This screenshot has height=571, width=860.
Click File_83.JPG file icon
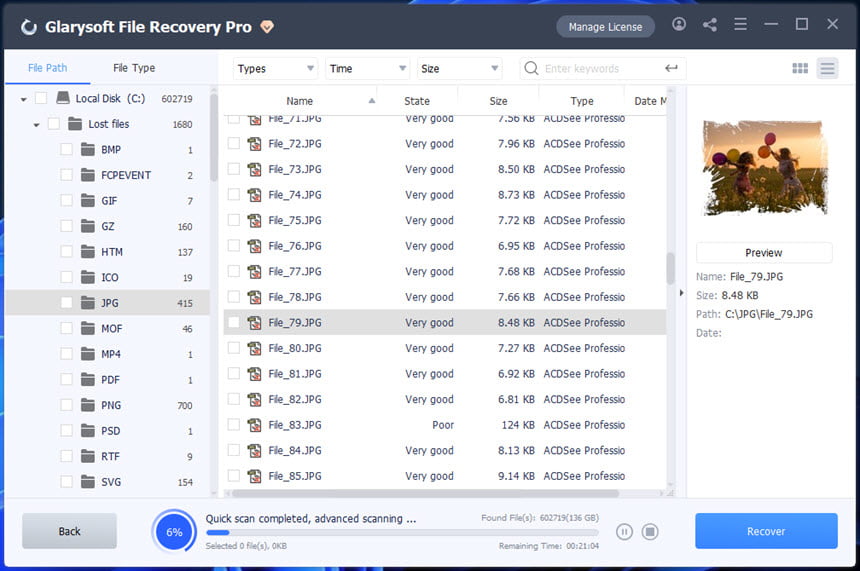254,425
